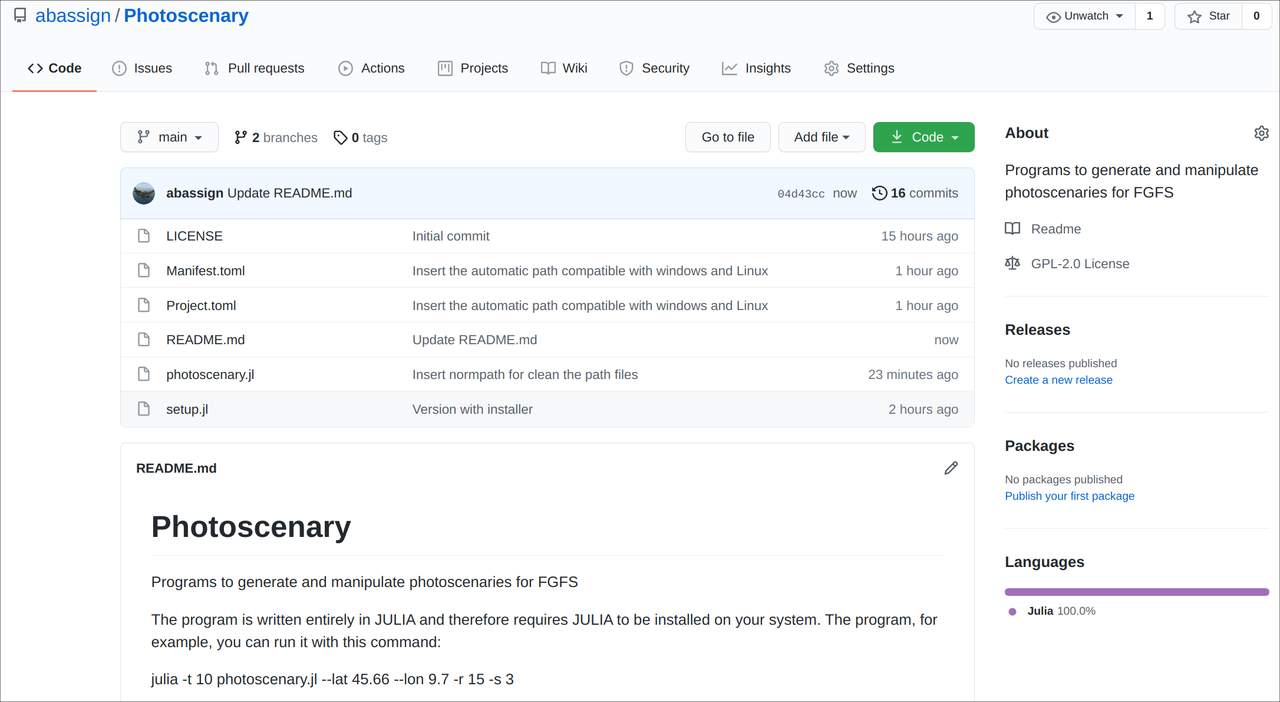Click the abassign avatar in commit bar
Image resolution: width=1280 pixels, height=702 pixels.
pos(144,193)
